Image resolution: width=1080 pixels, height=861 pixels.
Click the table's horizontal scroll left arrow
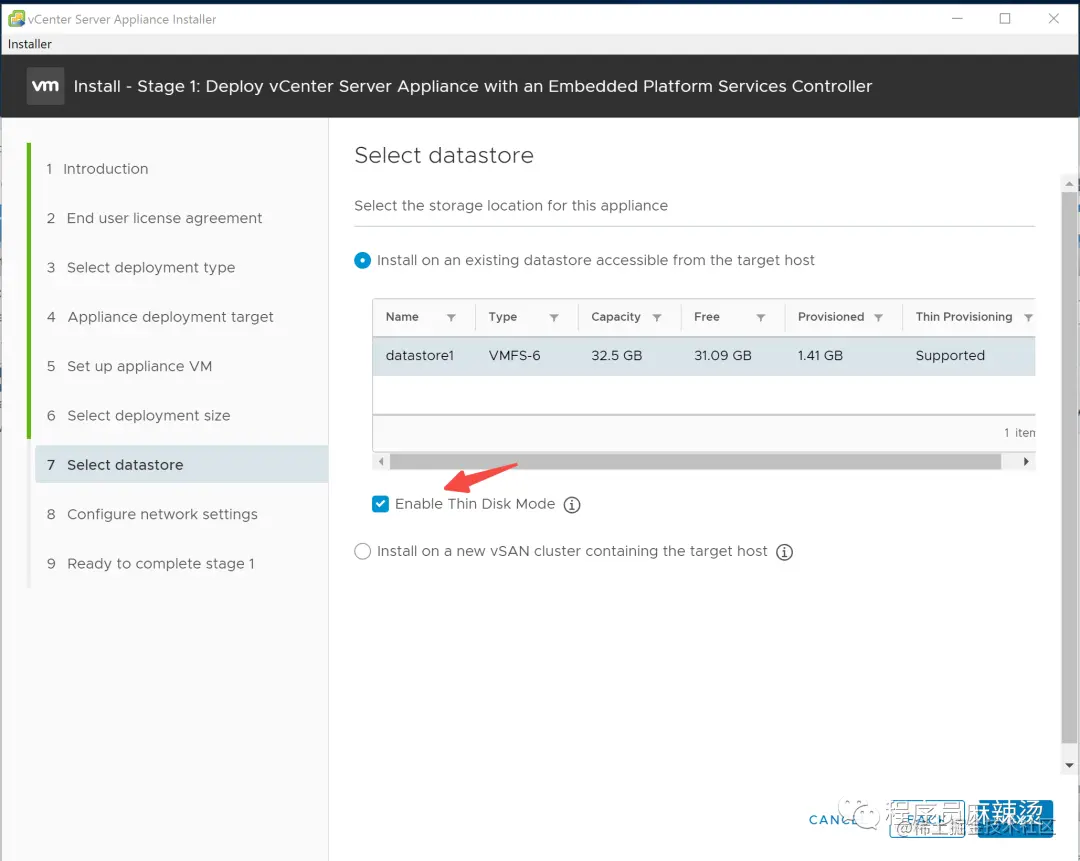pos(381,461)
